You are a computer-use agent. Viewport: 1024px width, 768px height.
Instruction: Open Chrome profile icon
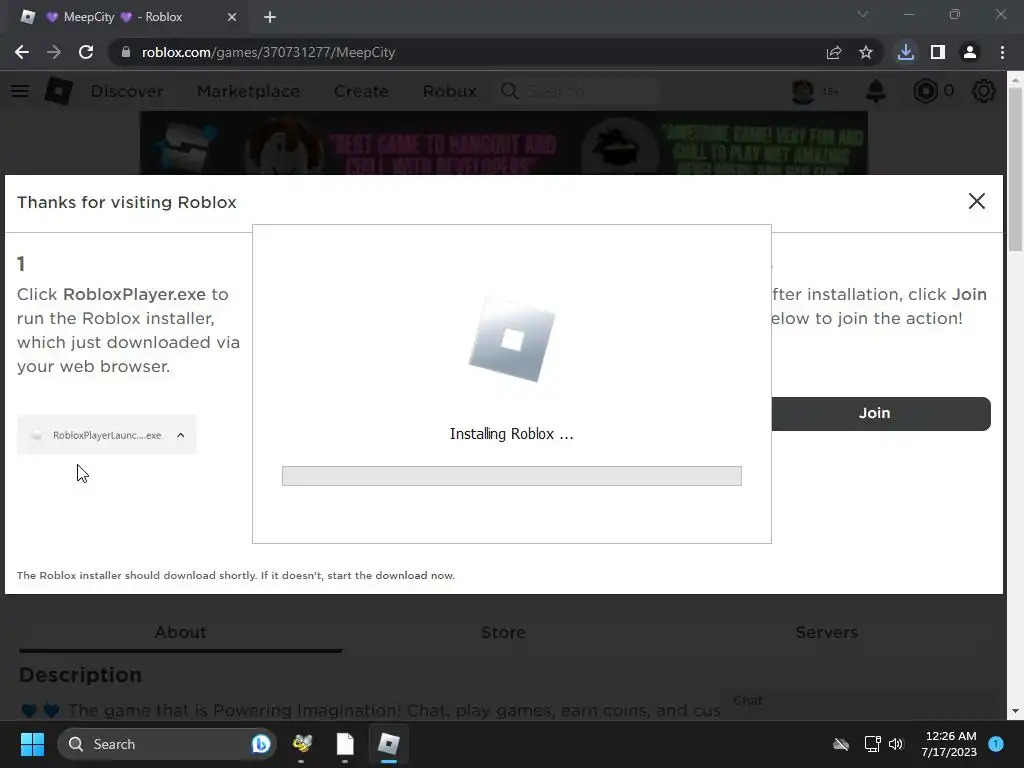click(970, 52)
